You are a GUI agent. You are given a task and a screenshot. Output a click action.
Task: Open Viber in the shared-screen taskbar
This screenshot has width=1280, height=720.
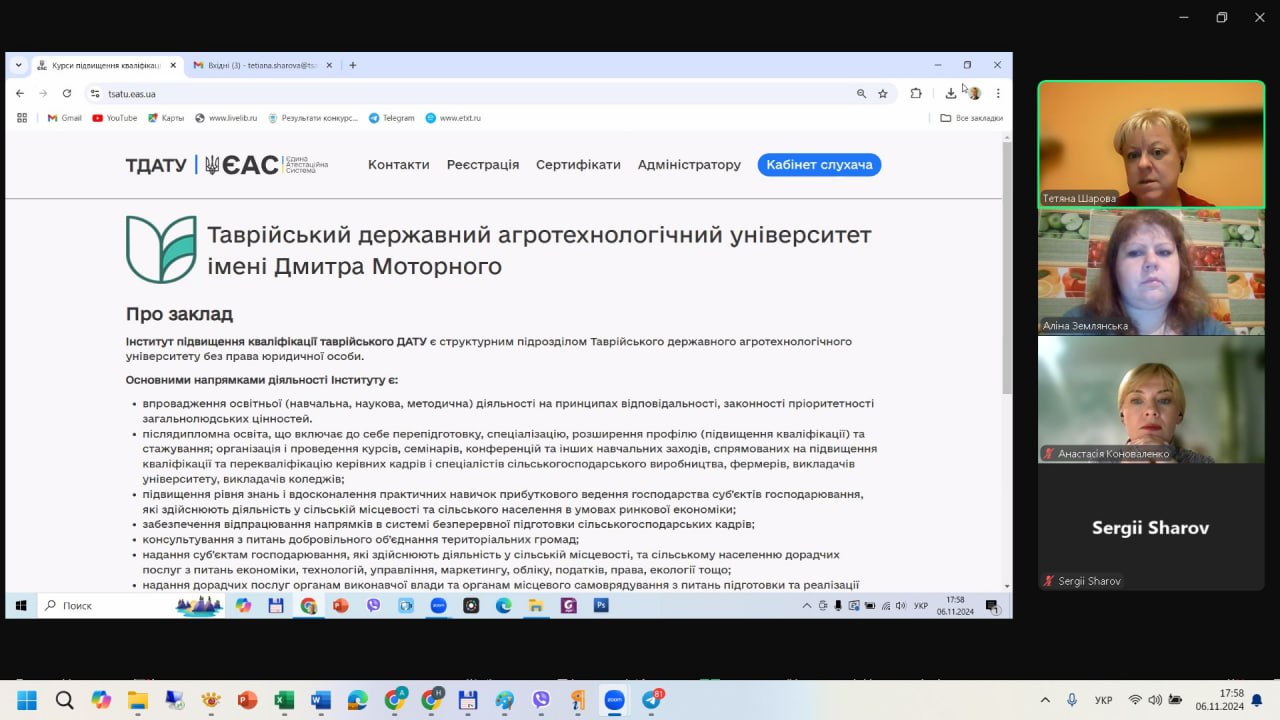tap(373, 605)
